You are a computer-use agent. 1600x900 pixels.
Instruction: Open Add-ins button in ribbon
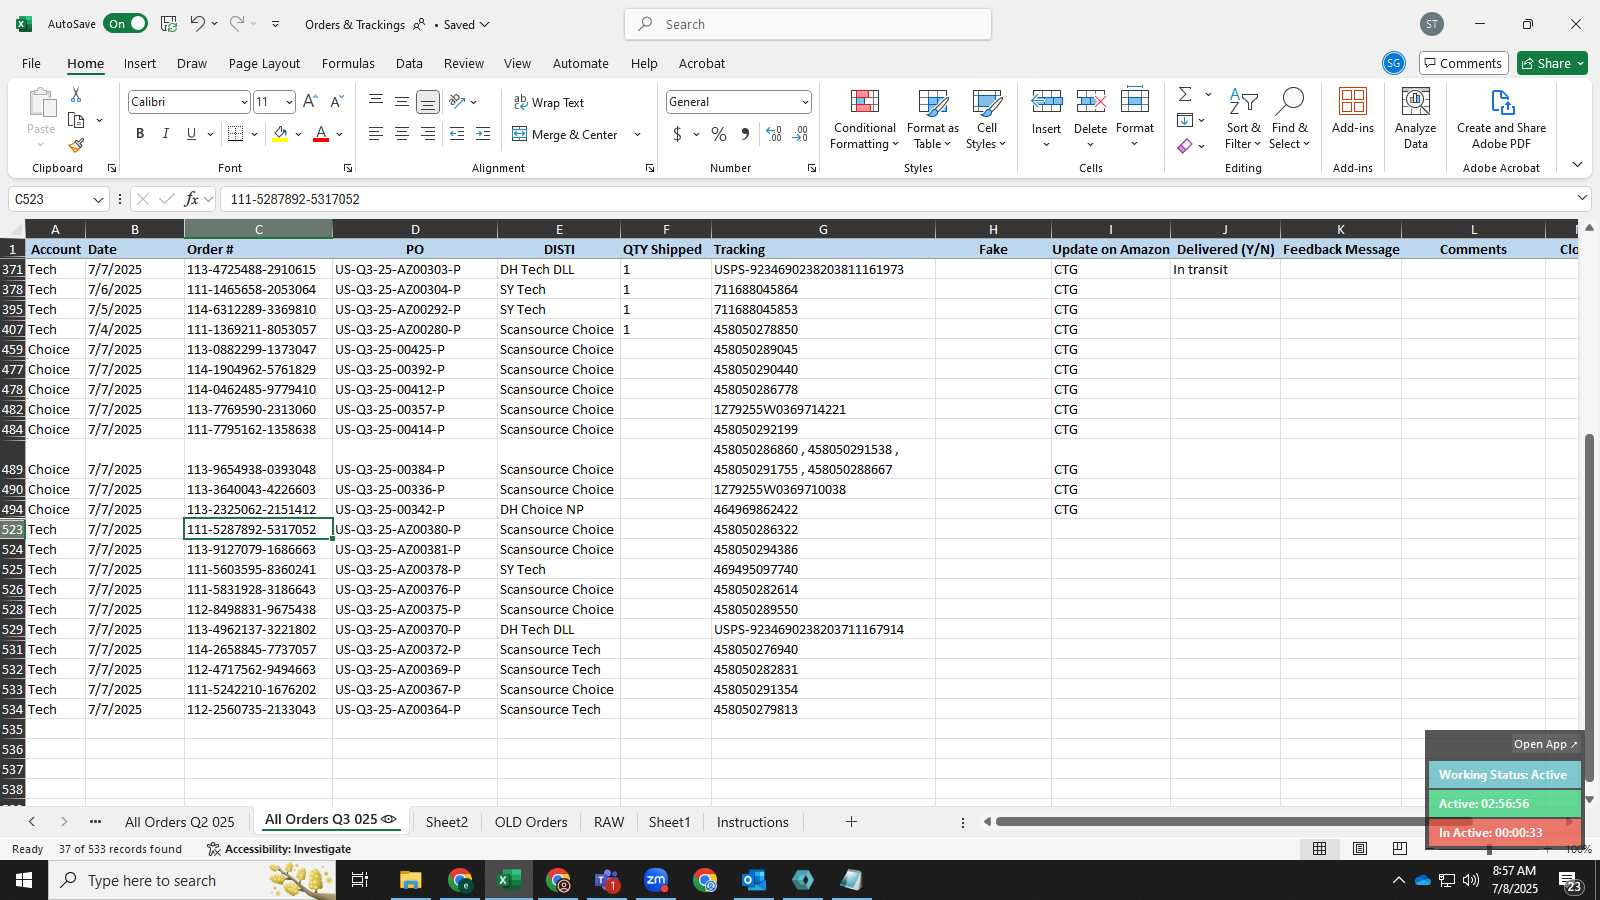coord(1353,110)
